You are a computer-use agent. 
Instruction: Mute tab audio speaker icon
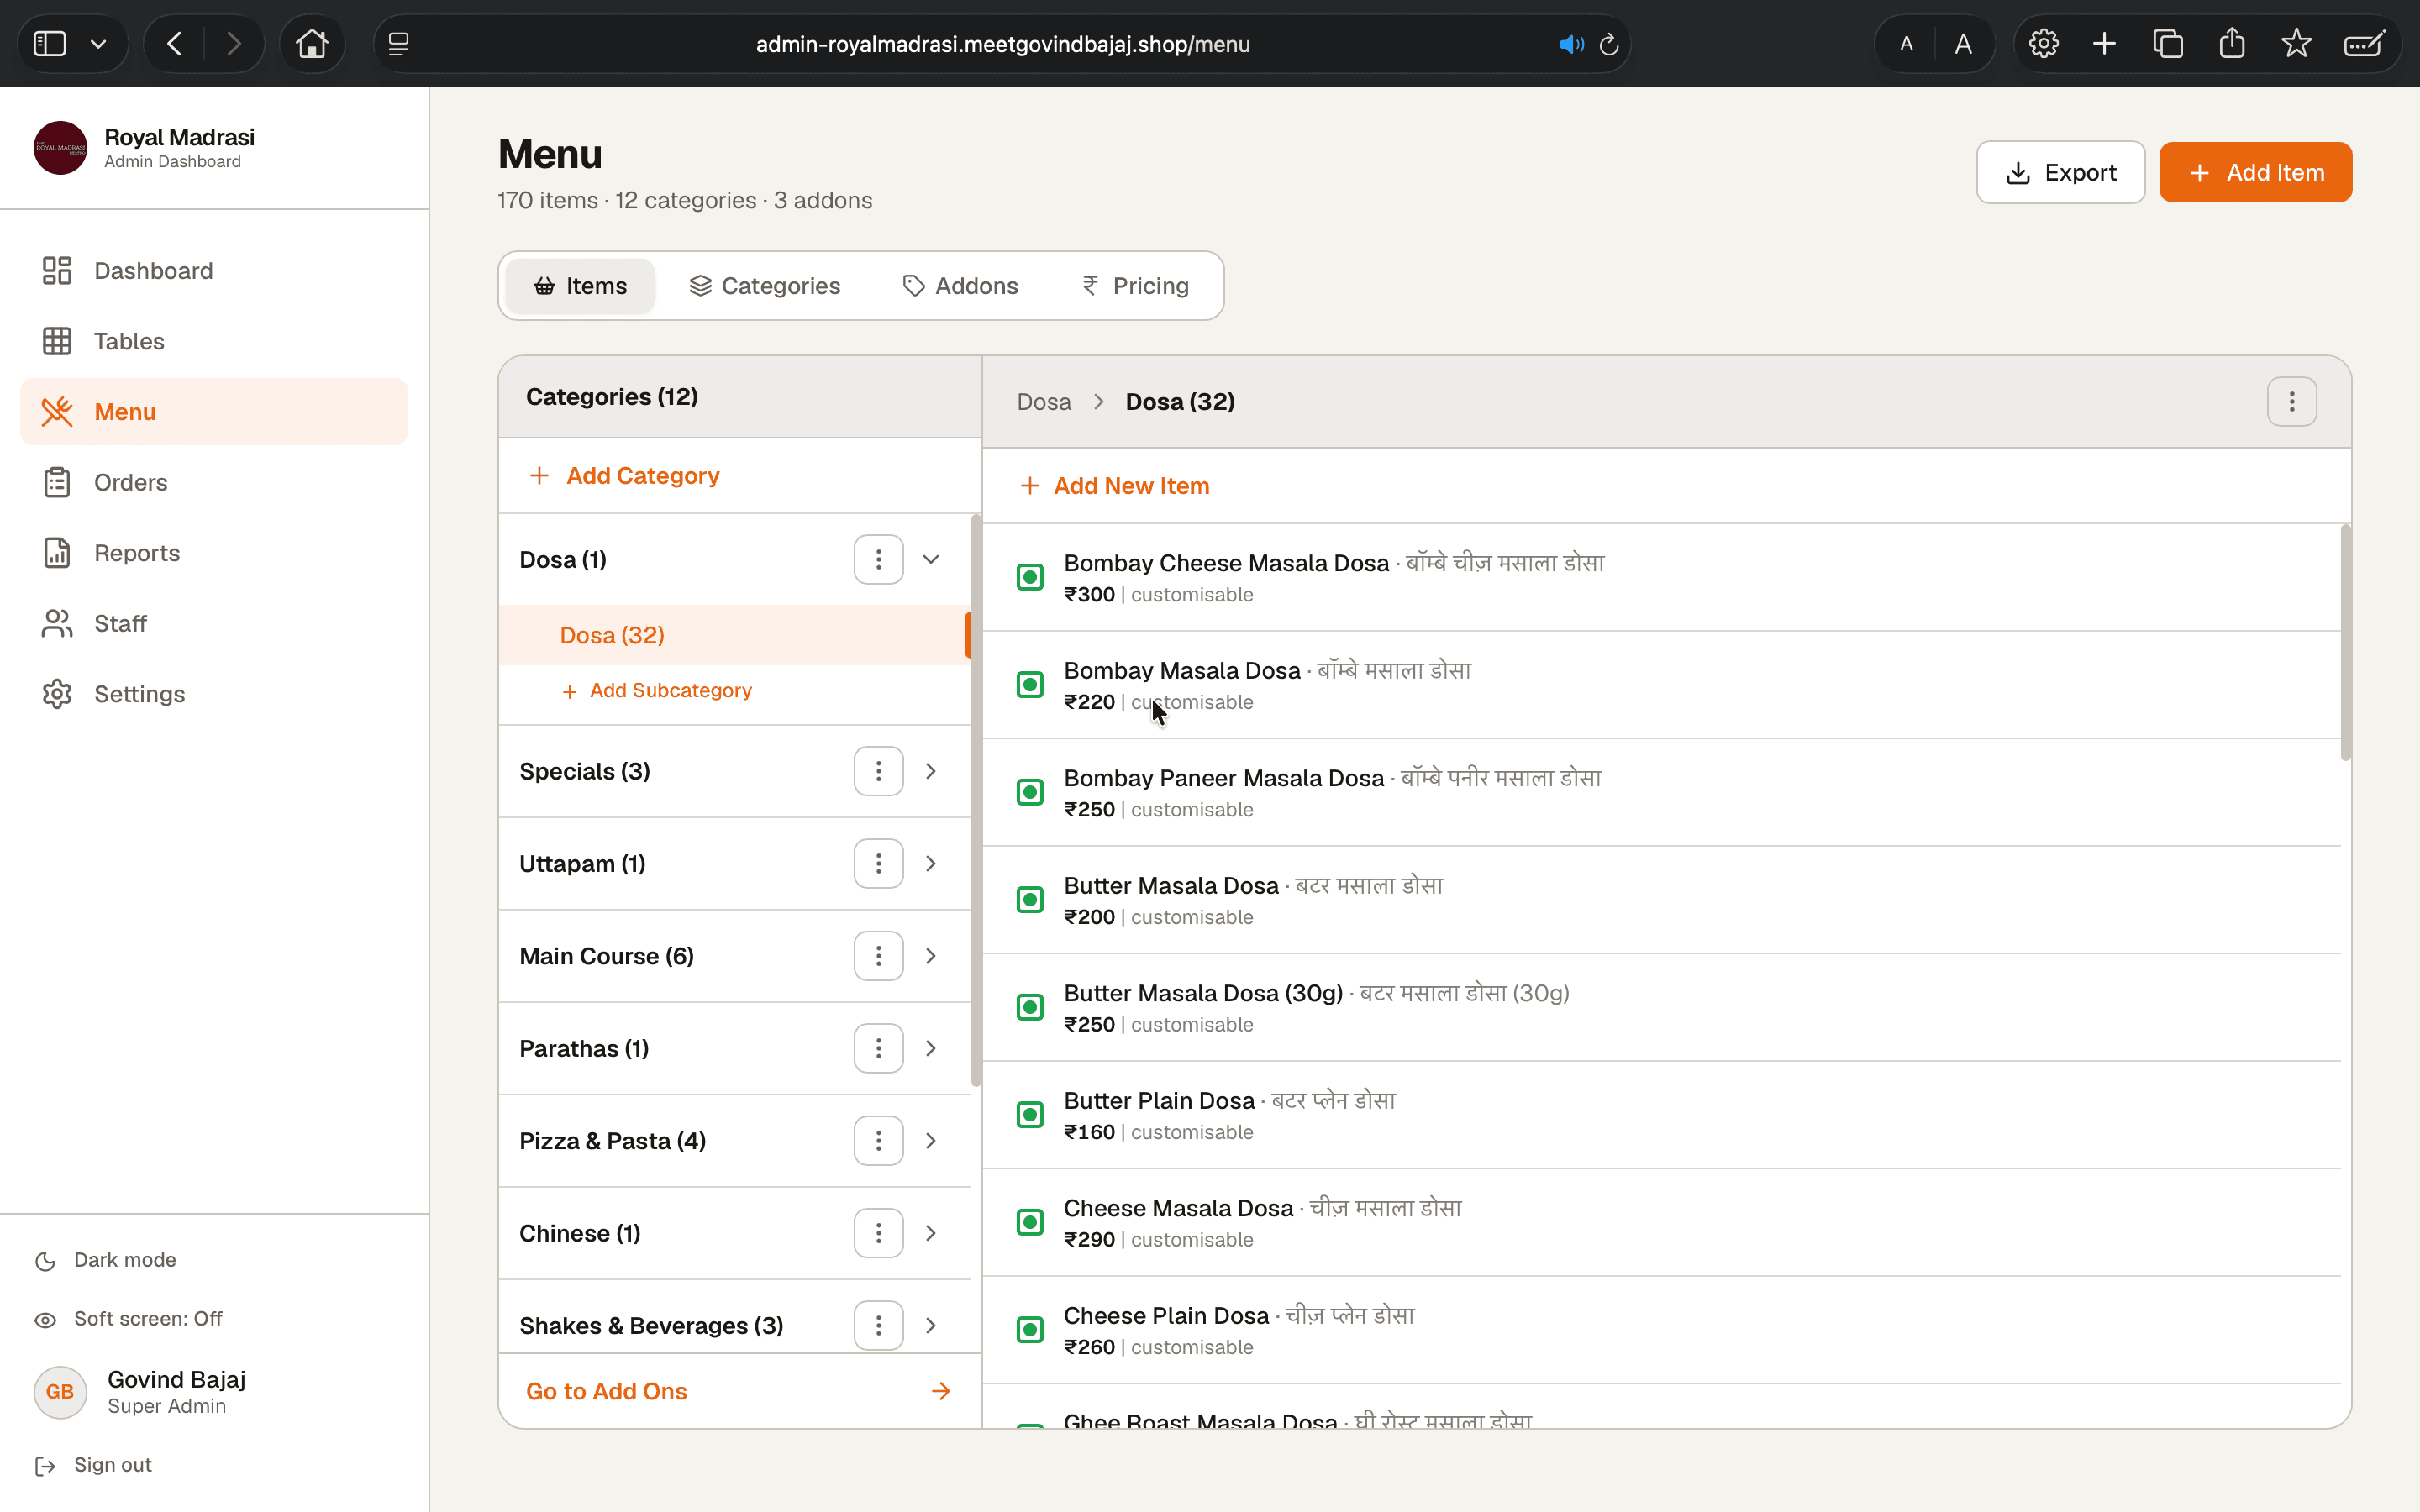click(x=1571, y=44)
